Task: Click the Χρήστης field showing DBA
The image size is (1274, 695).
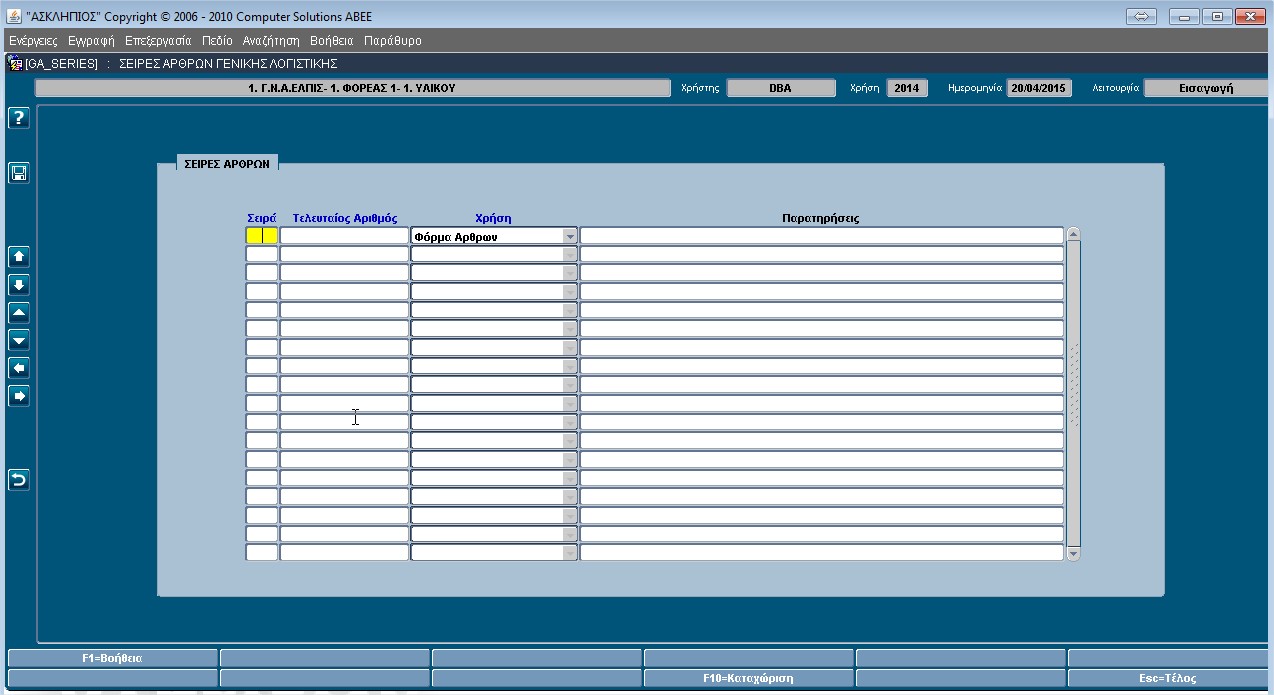Action: (x=781, y=88)
